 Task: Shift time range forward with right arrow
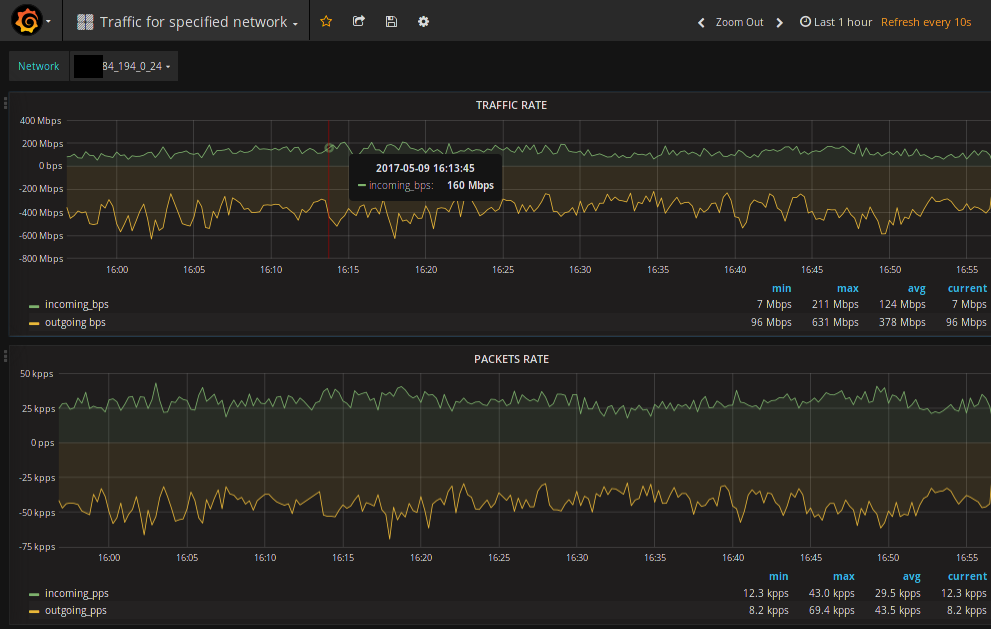pos(780,22)
